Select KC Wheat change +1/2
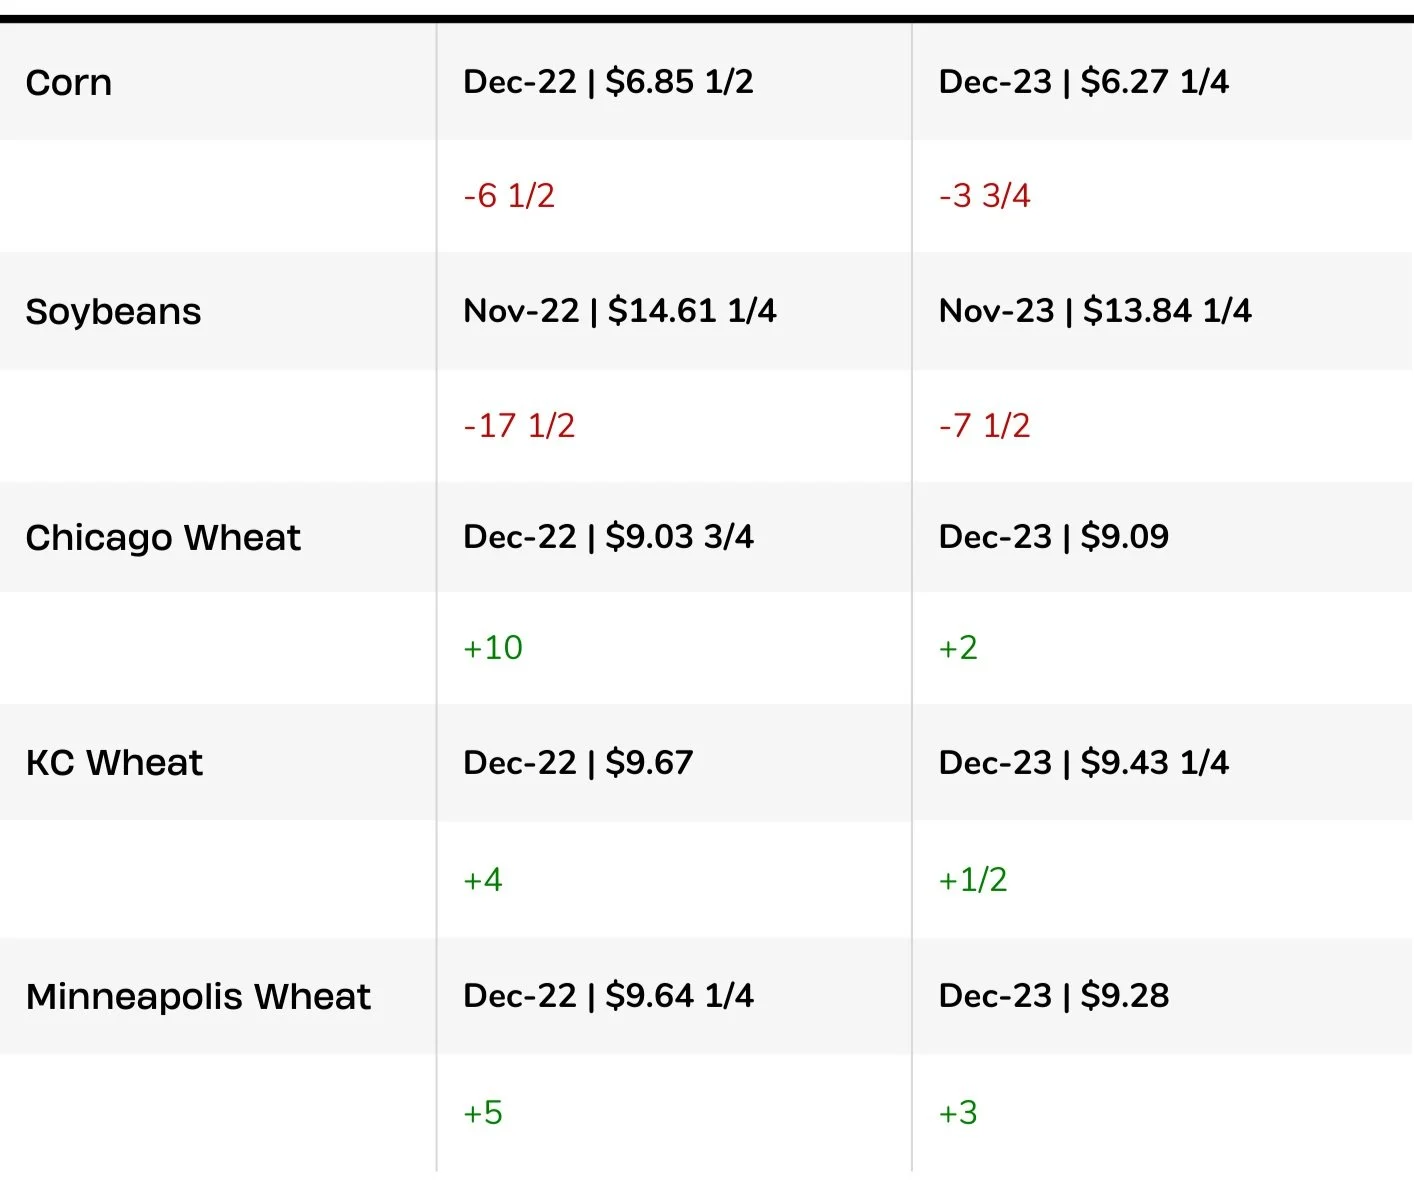Viewport: 1414px width, 1200px height. point(972,880)
